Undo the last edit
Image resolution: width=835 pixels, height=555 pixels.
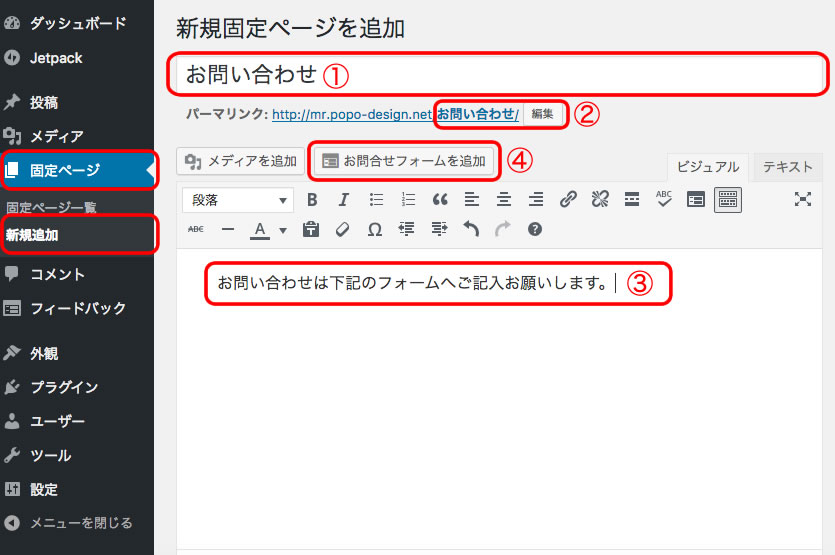tap(470, 229)
